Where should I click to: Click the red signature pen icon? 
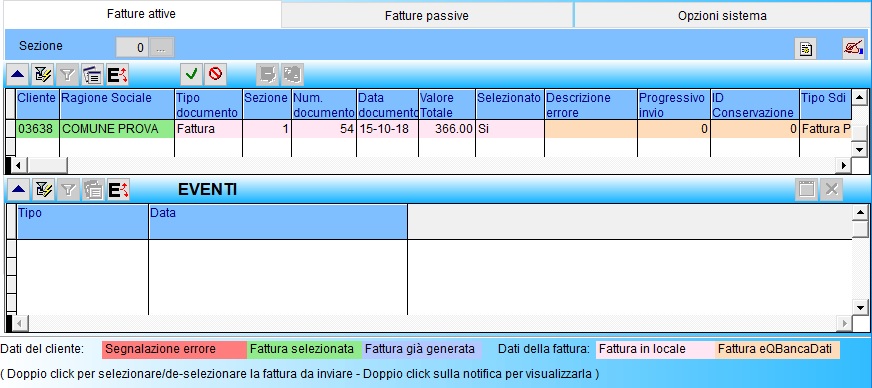[x=853, y=48]
